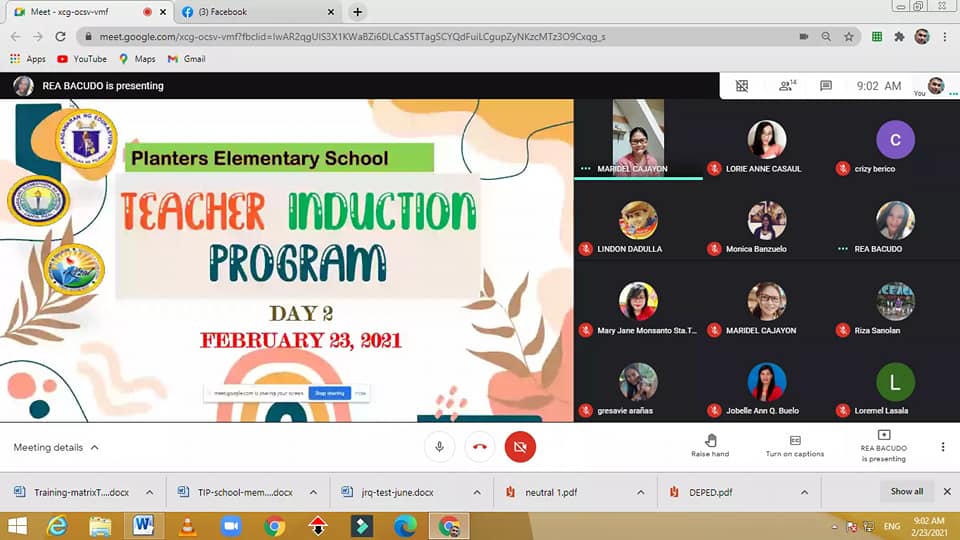Image resolution: width=960 pixels, height=540 pixels.
Task: Open the Training-matrixT download file
Action: click(72, 492)
